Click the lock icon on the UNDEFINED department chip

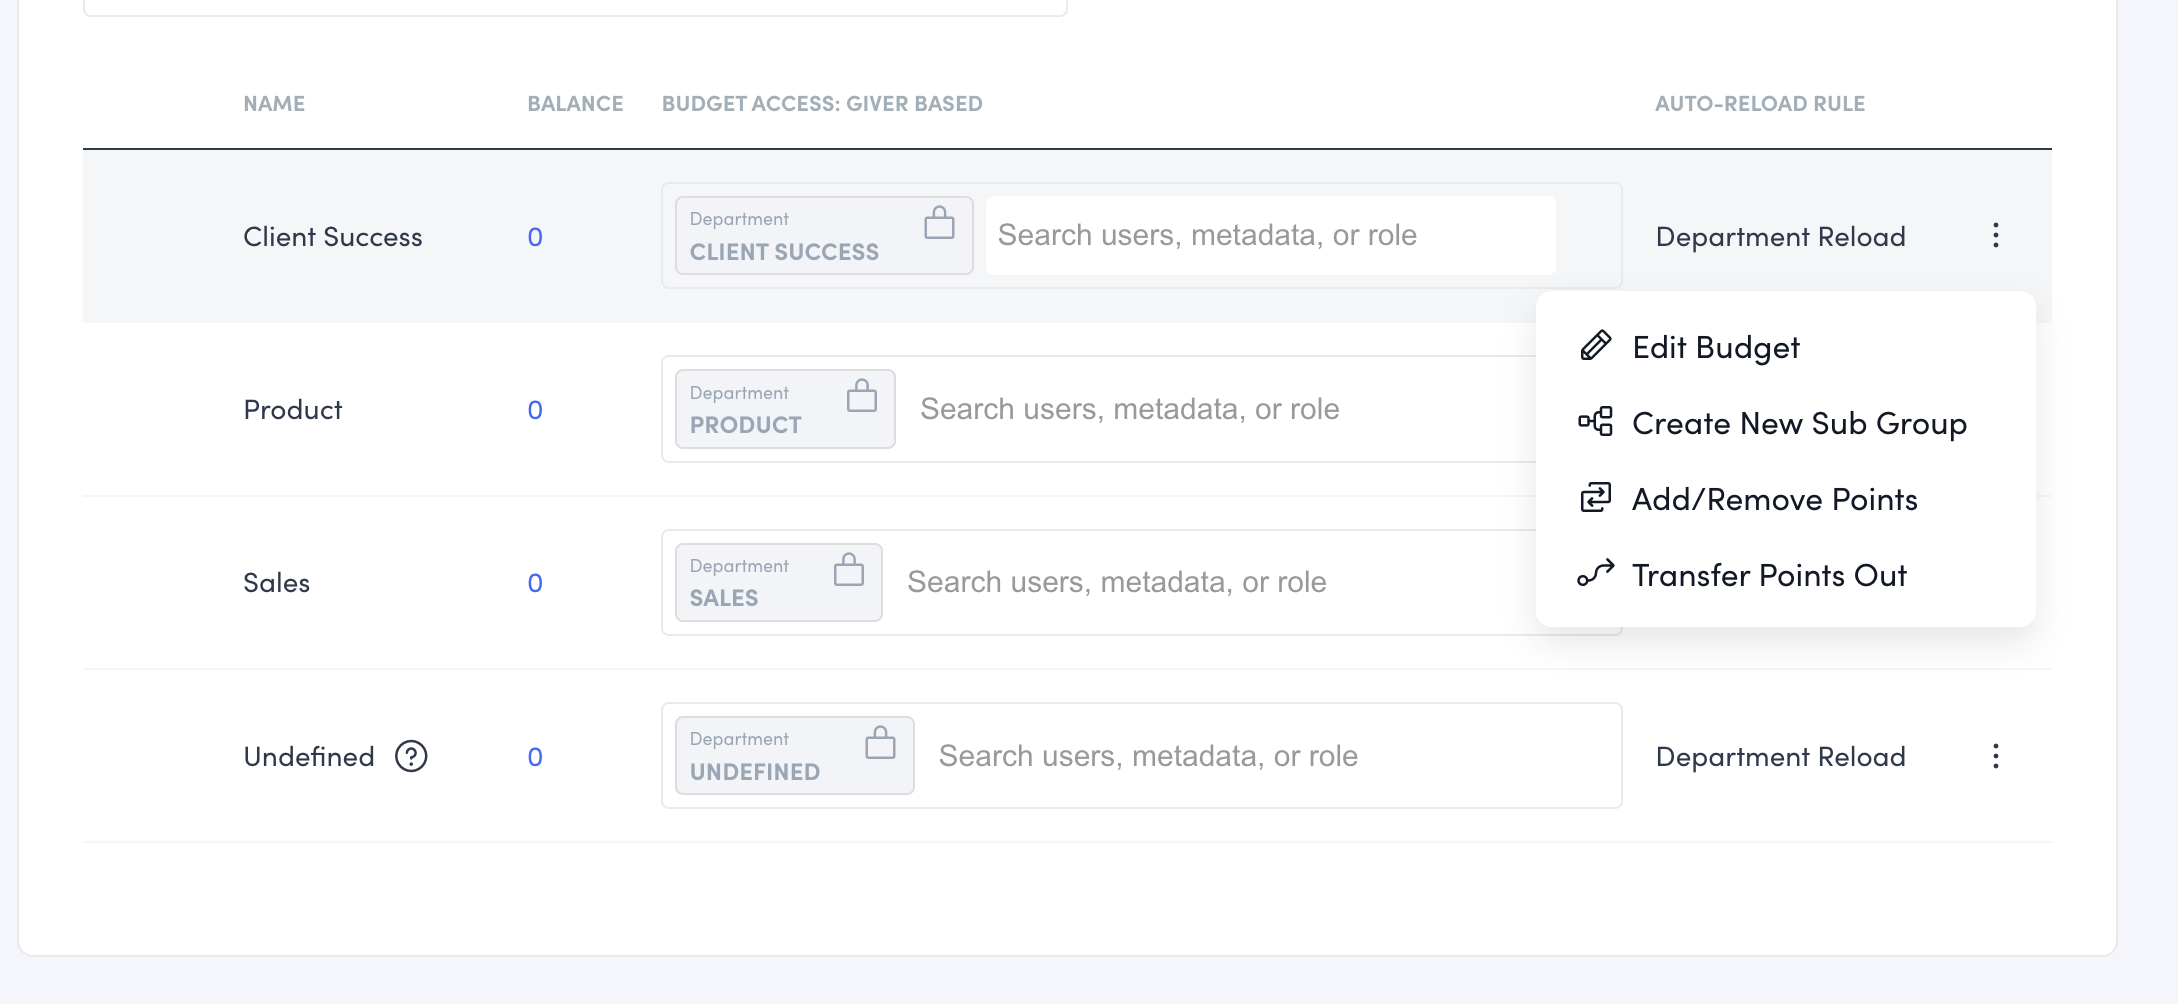(881, 744)
